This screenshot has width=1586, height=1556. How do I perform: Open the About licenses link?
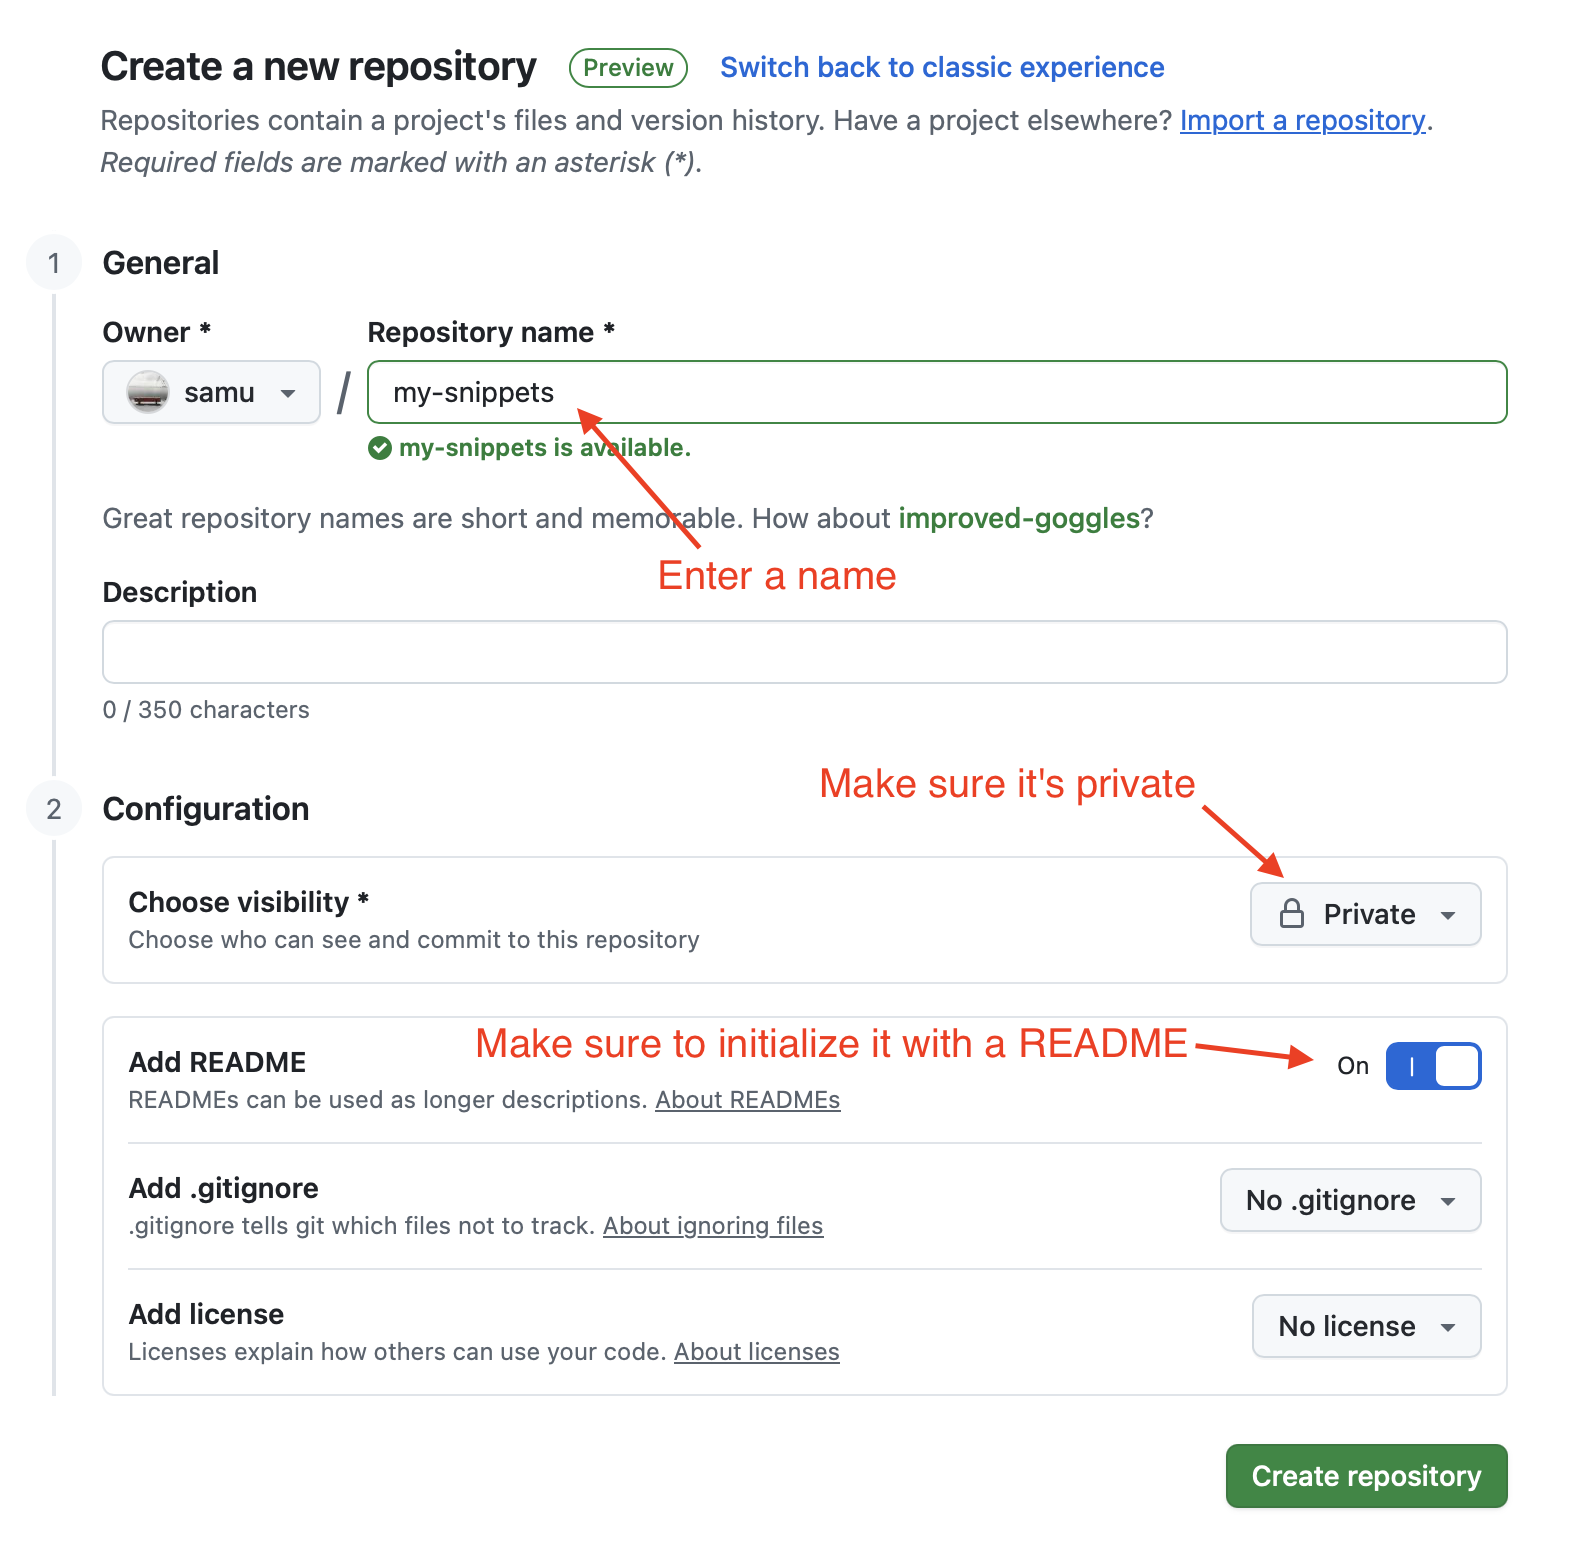coord(756,1352)
